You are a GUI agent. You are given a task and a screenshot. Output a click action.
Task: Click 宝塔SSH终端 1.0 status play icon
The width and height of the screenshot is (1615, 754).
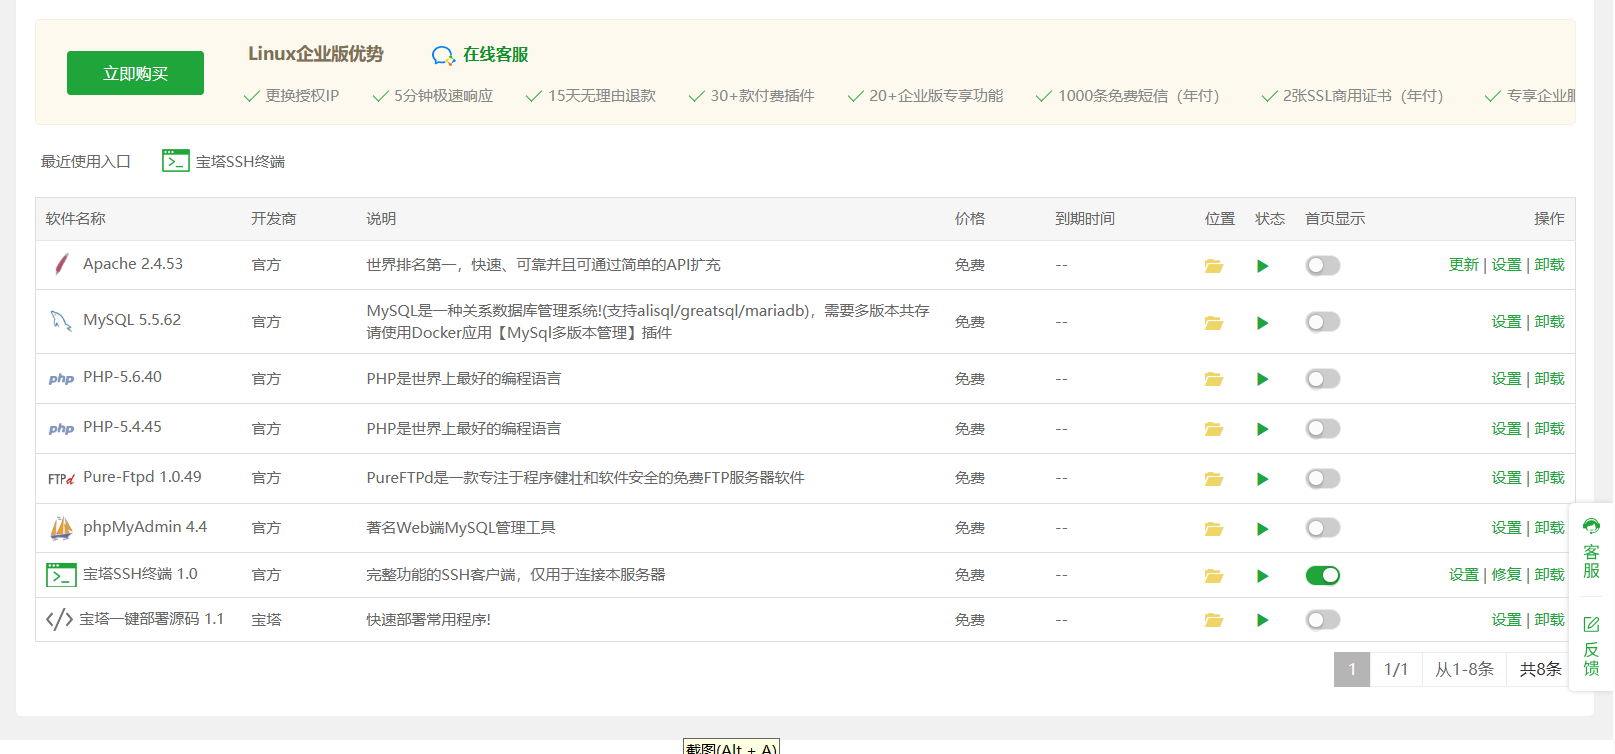pos(1262,576)
